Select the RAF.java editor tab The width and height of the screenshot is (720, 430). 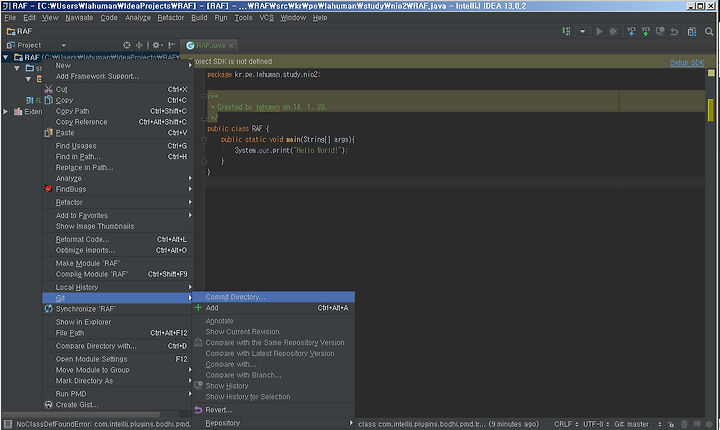click(x=210, y=45)
